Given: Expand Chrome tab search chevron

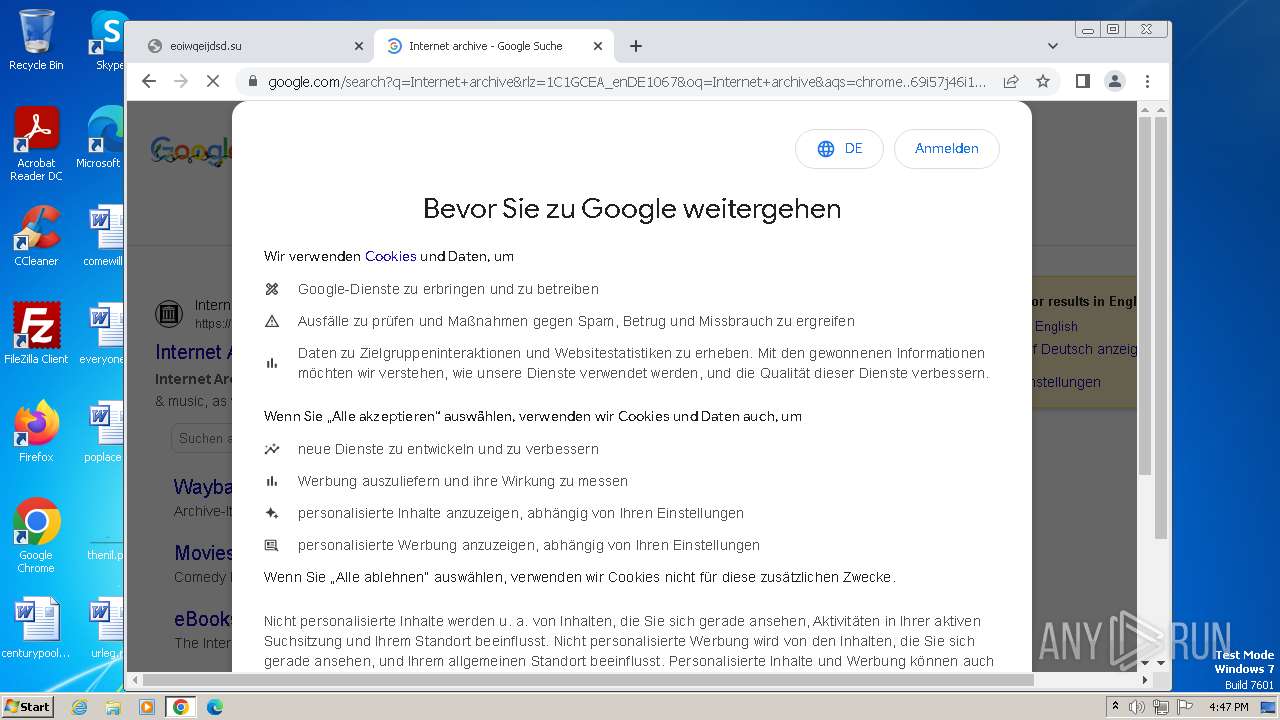Looking at the screenshot, I should pyautogui.click(x=1053, y=46).
